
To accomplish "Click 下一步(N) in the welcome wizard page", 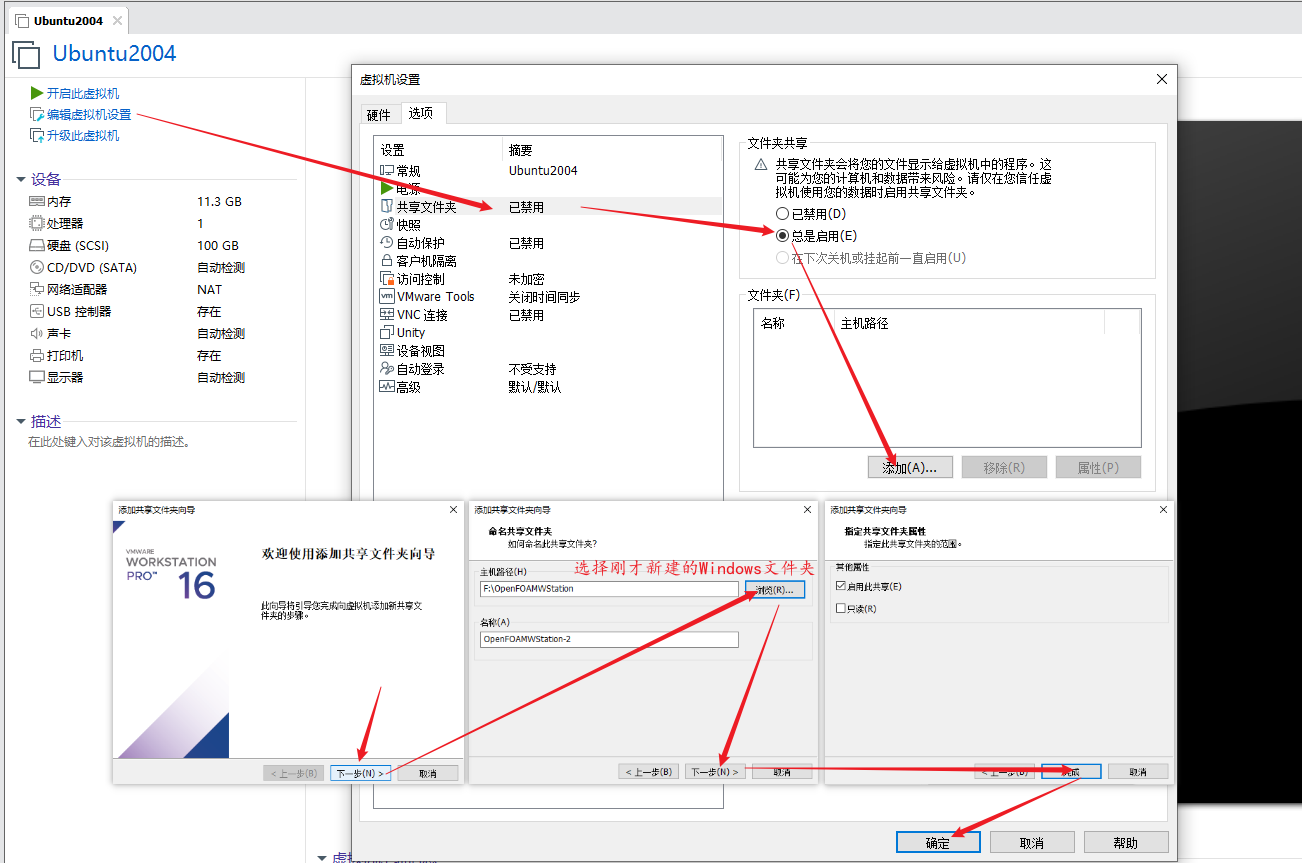I will pos(361,773).
